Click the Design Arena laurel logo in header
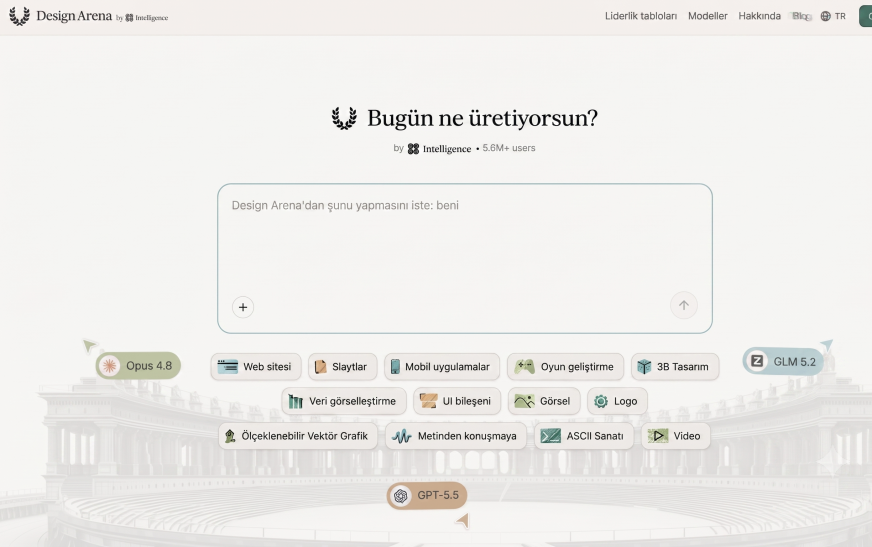Screen dimensions: 872x547 [x=19, y=16]
